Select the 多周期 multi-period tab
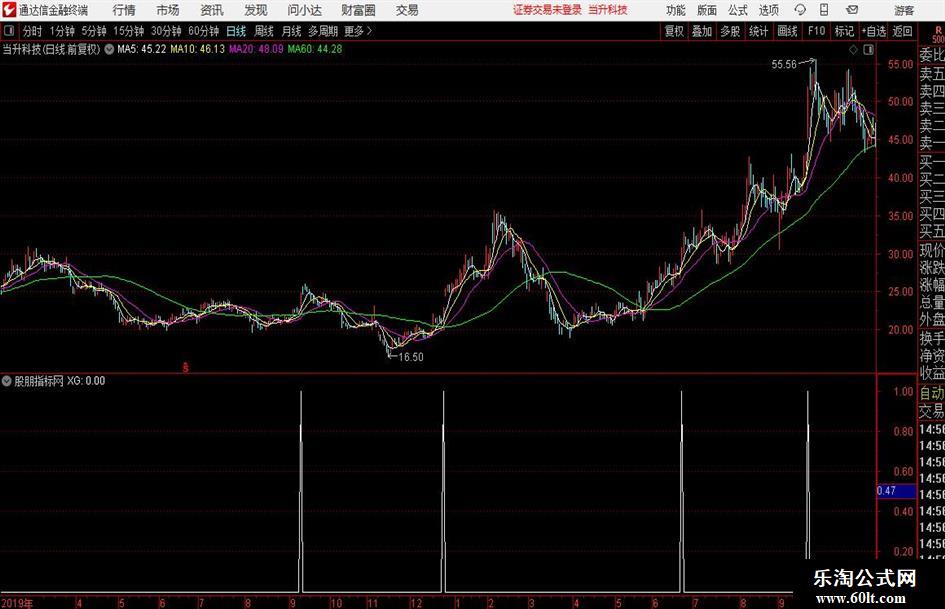Viewport: 945px width, 609px height. pos(323,31)
